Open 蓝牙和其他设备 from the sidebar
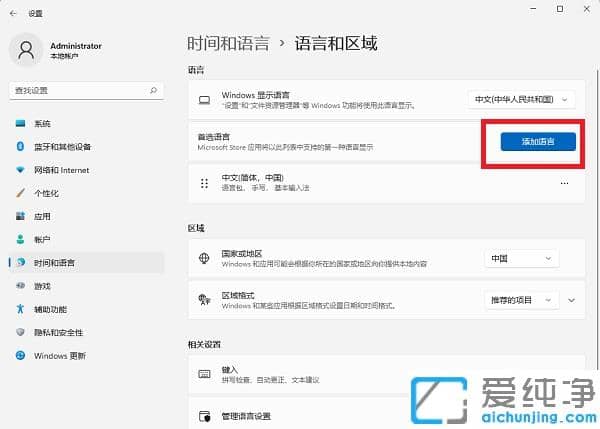Image resolution: width=600 pixels, height=429 pixels. (x=62, y=146)
